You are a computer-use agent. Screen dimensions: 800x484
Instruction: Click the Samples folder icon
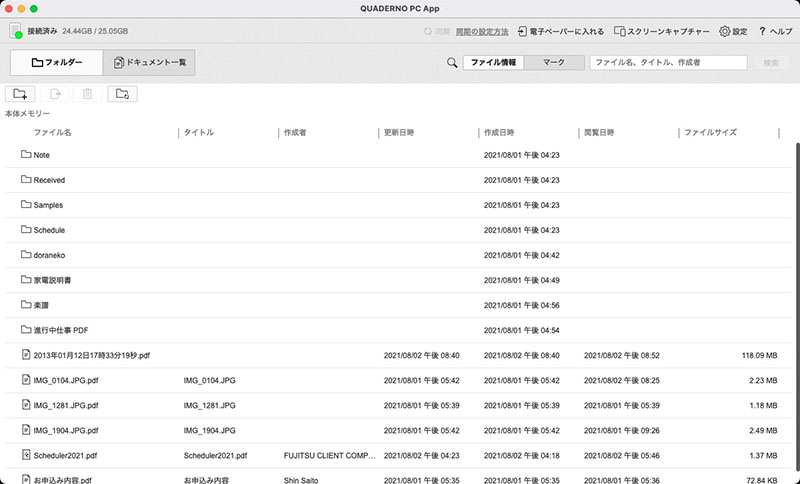tap(26, 204)
